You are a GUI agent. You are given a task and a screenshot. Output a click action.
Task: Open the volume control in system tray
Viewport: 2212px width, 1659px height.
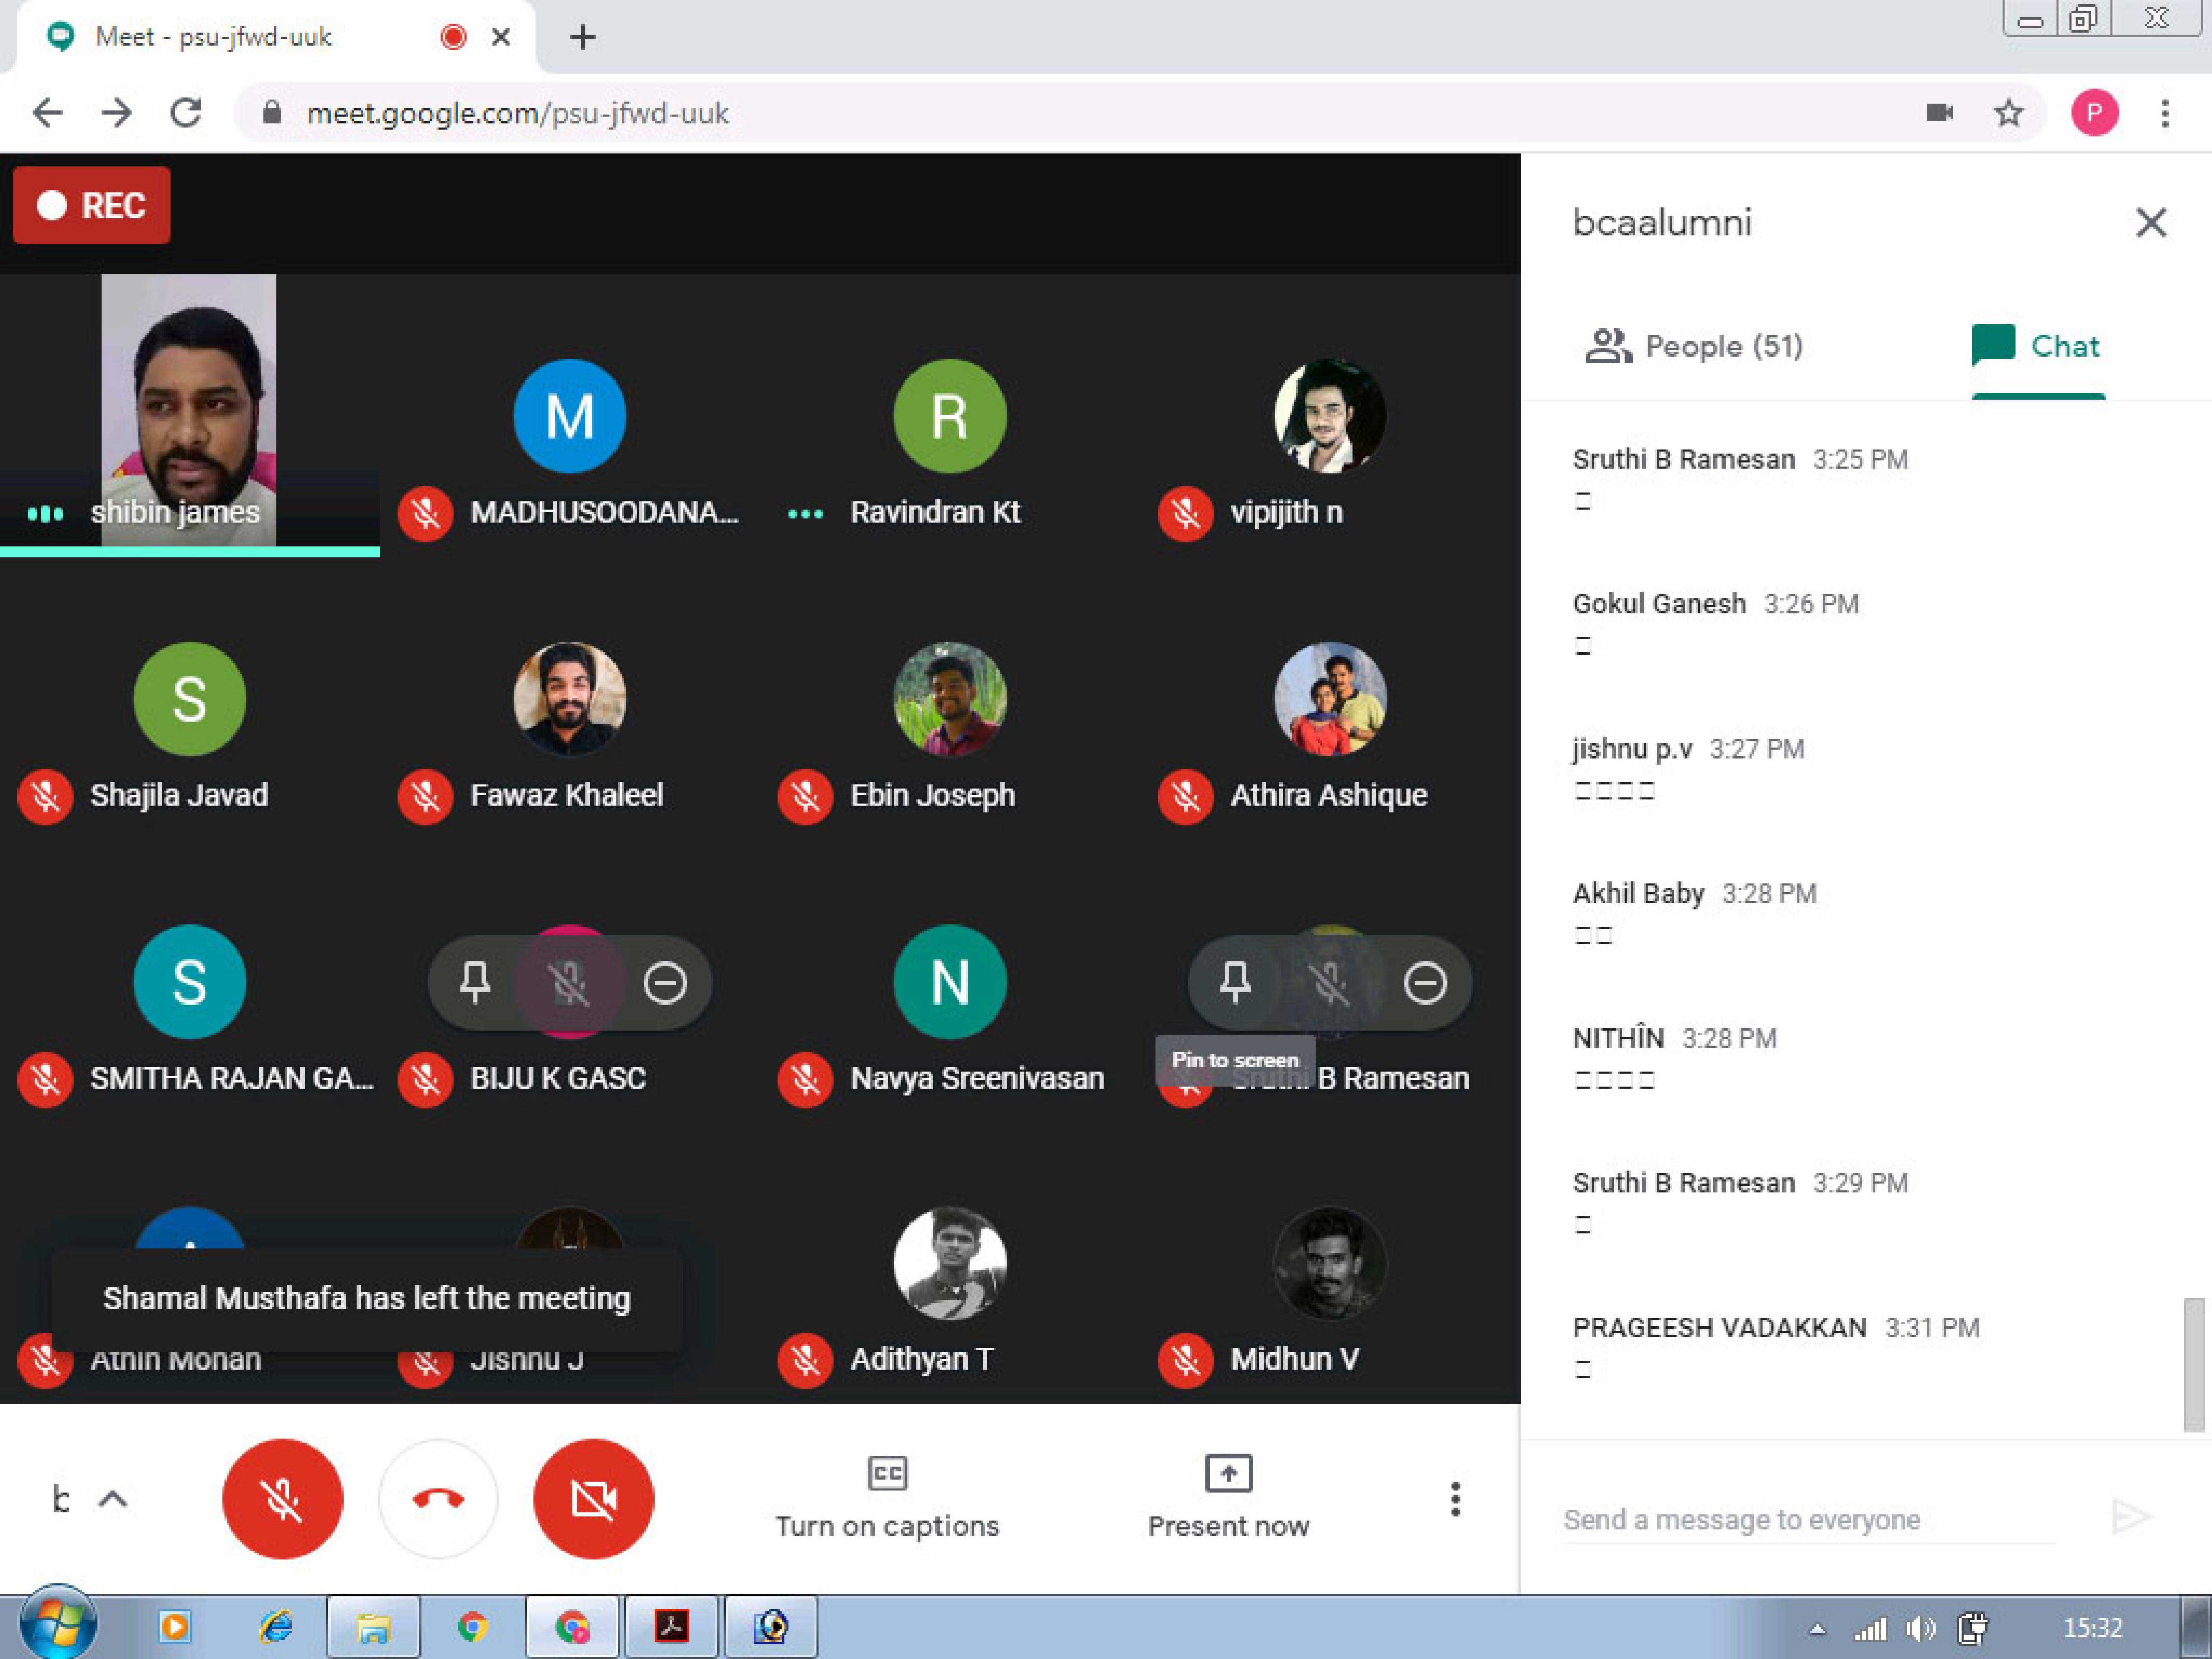(x=1920, y=1630)
